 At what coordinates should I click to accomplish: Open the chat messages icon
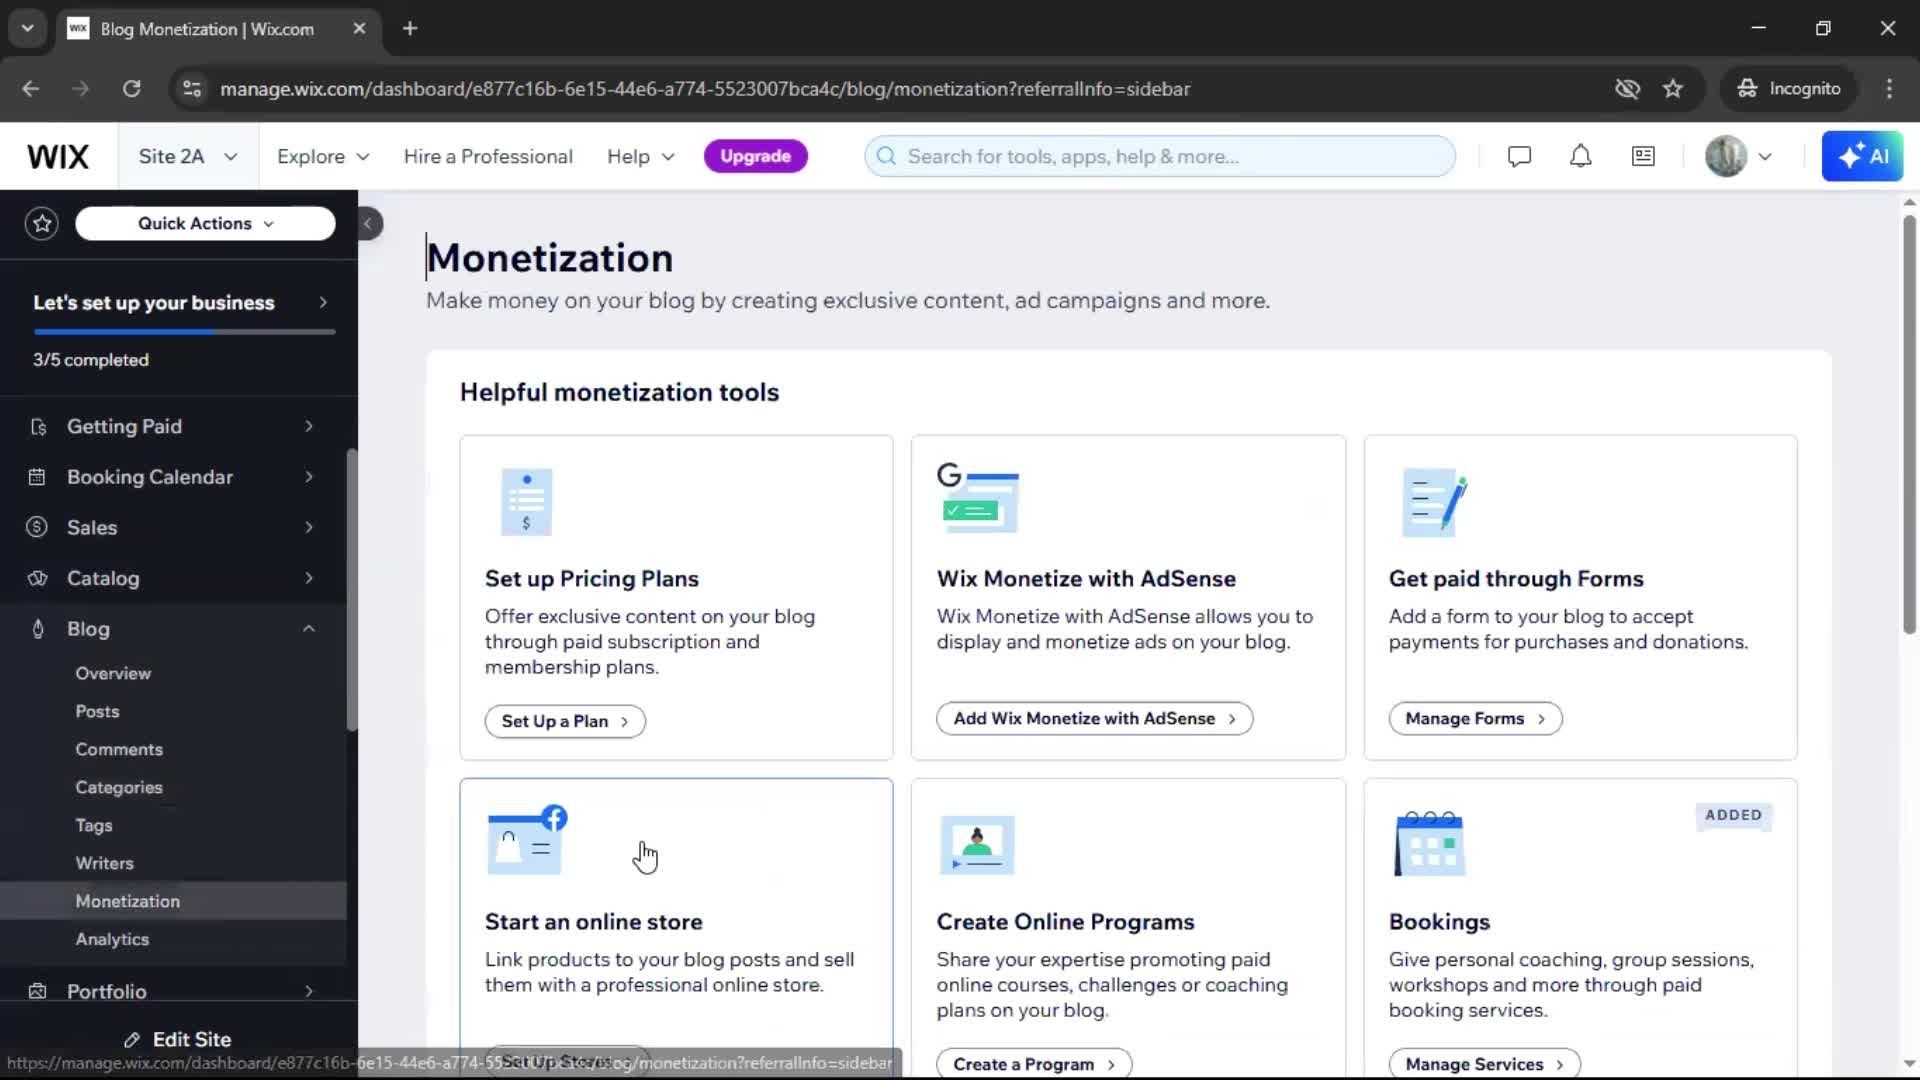tap(1519, 156)
